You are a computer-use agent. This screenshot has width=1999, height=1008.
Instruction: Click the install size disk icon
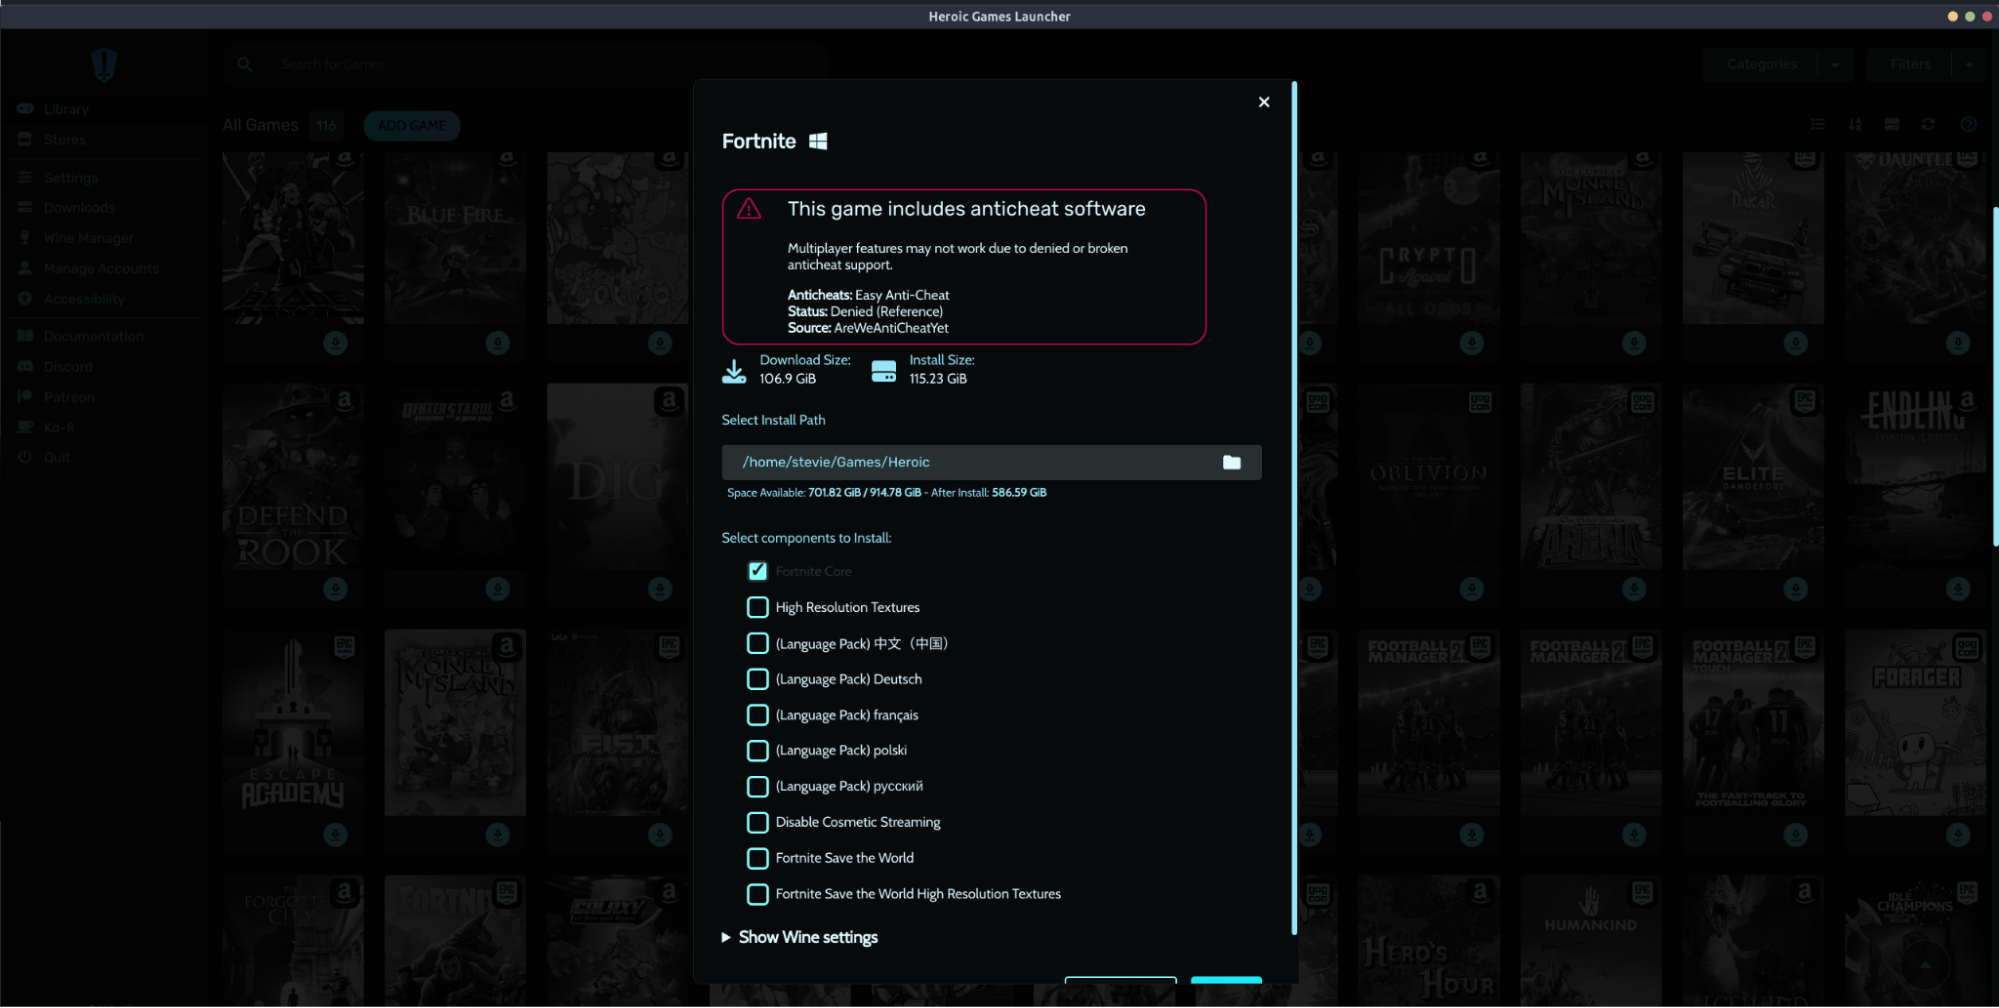[884, 371]
